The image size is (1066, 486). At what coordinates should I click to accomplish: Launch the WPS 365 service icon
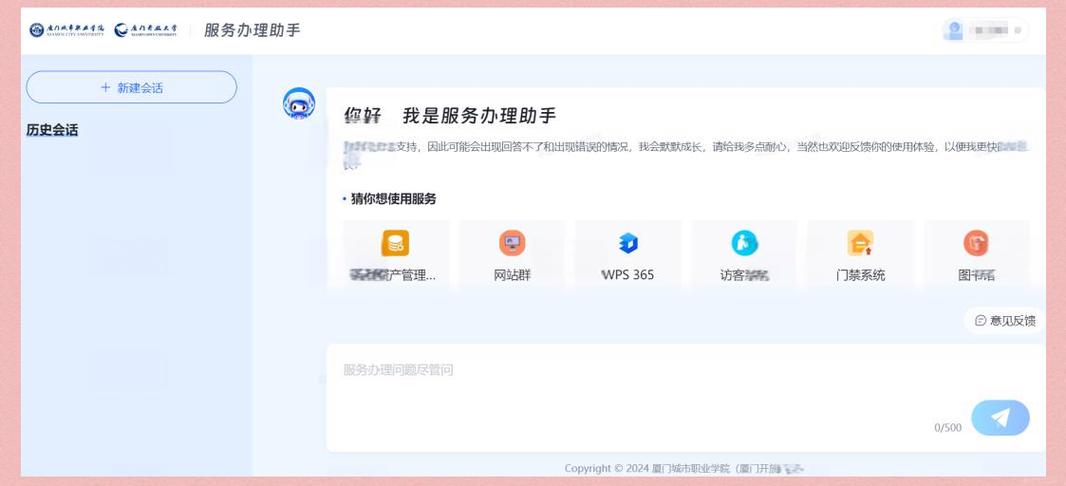coord(628,243)
